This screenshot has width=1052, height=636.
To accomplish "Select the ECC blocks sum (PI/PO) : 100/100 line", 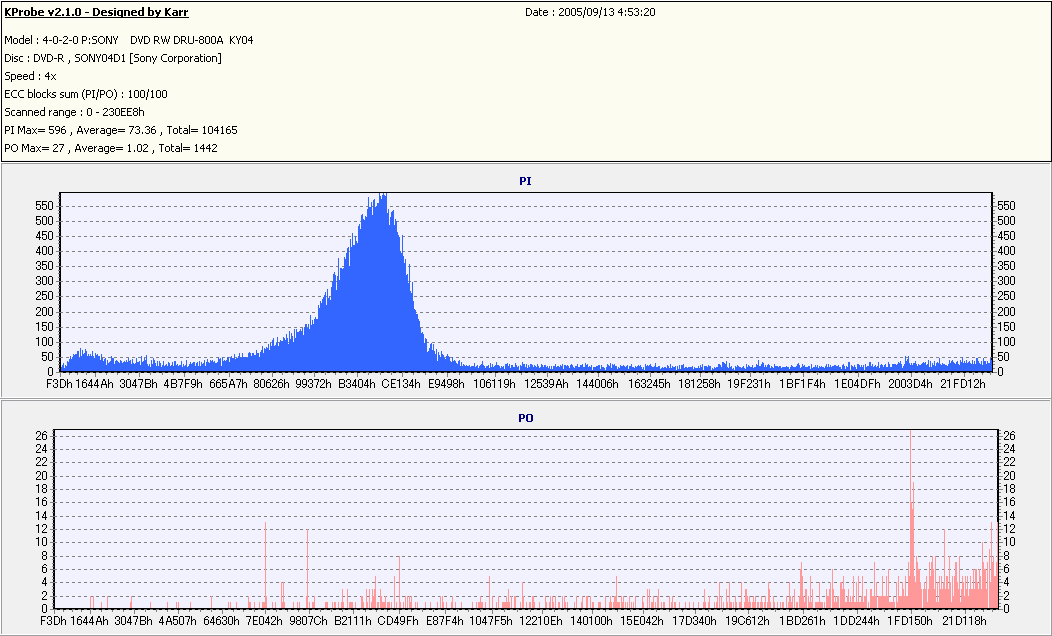I will click(x=86, y=95).
